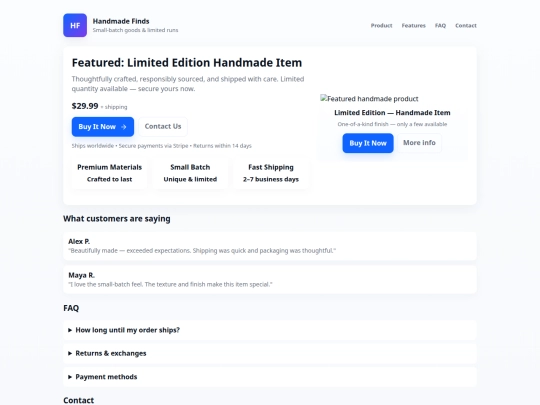Click Alex P. testimonial card
The width and height of the screenshot is (540, 405).
pos(270,246)
